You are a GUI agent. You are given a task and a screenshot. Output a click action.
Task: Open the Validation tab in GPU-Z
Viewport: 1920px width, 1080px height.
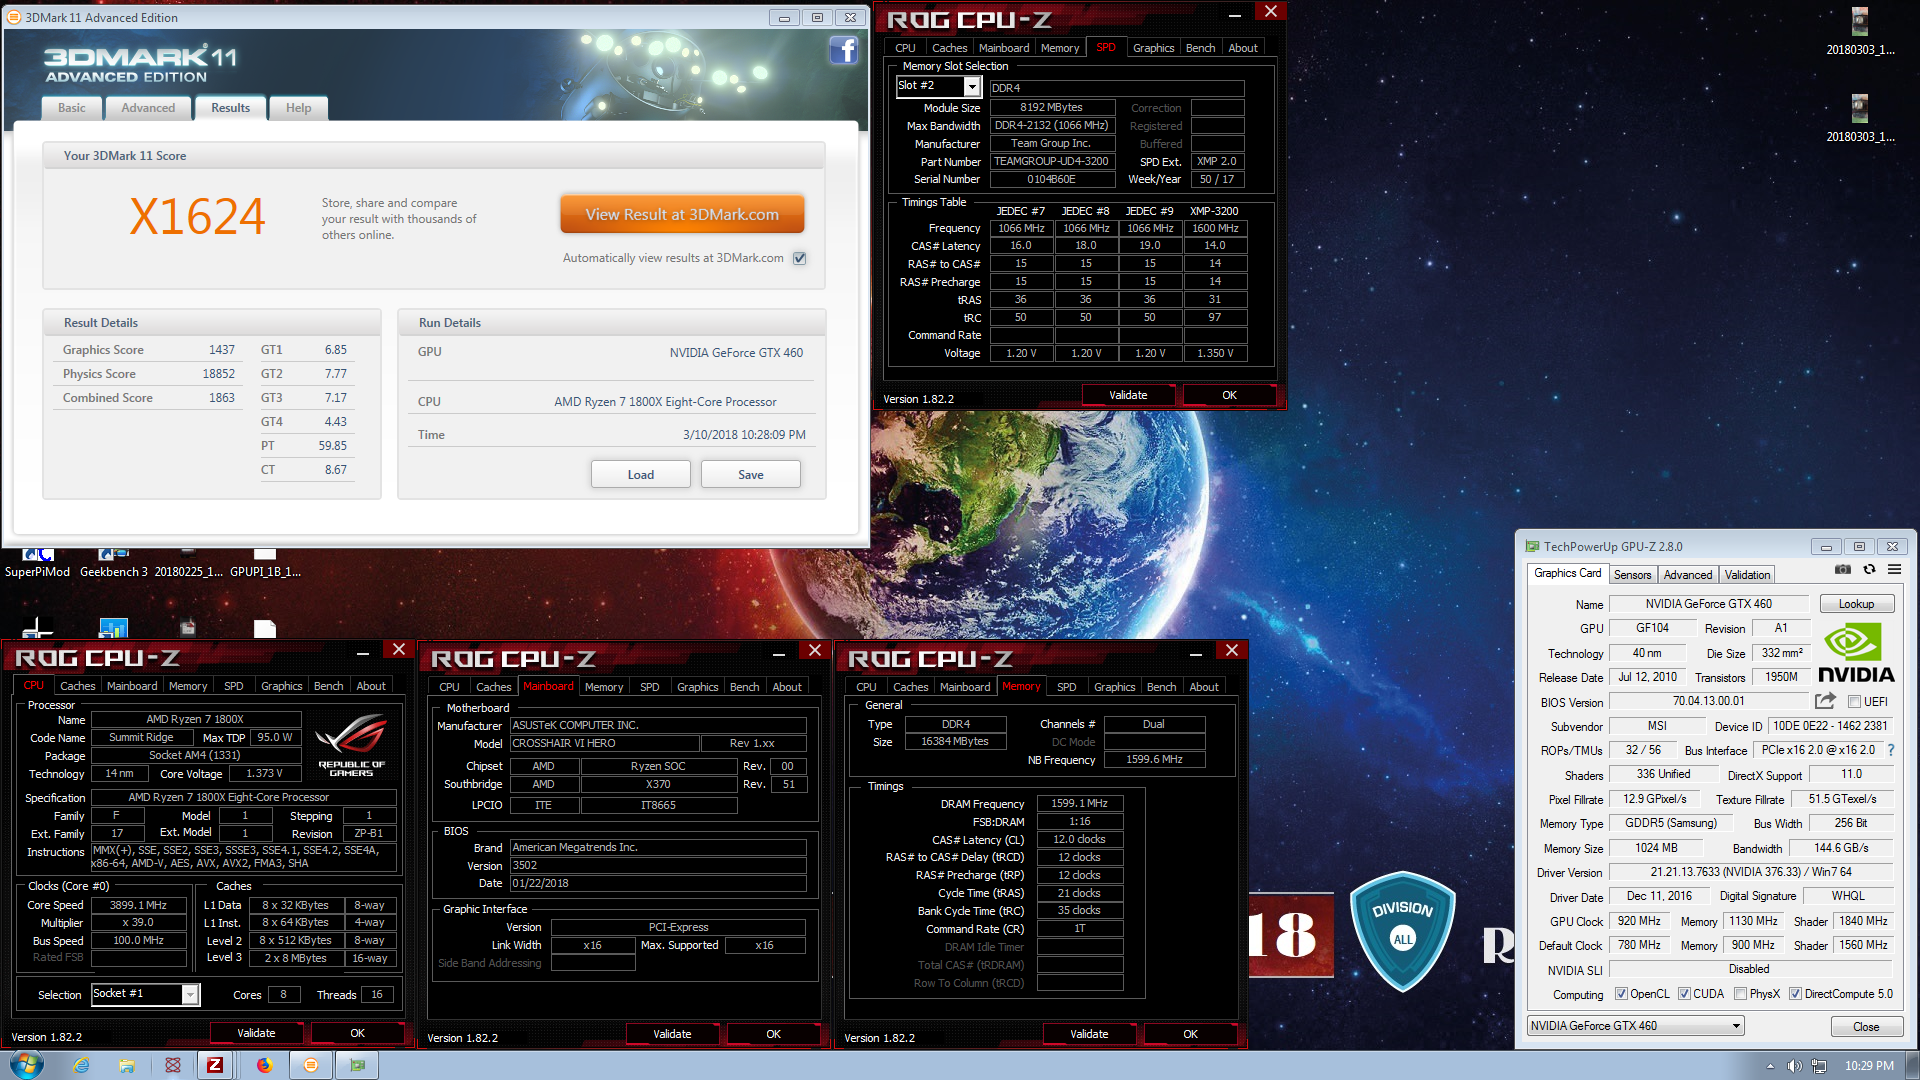[x=1747, y=575]
